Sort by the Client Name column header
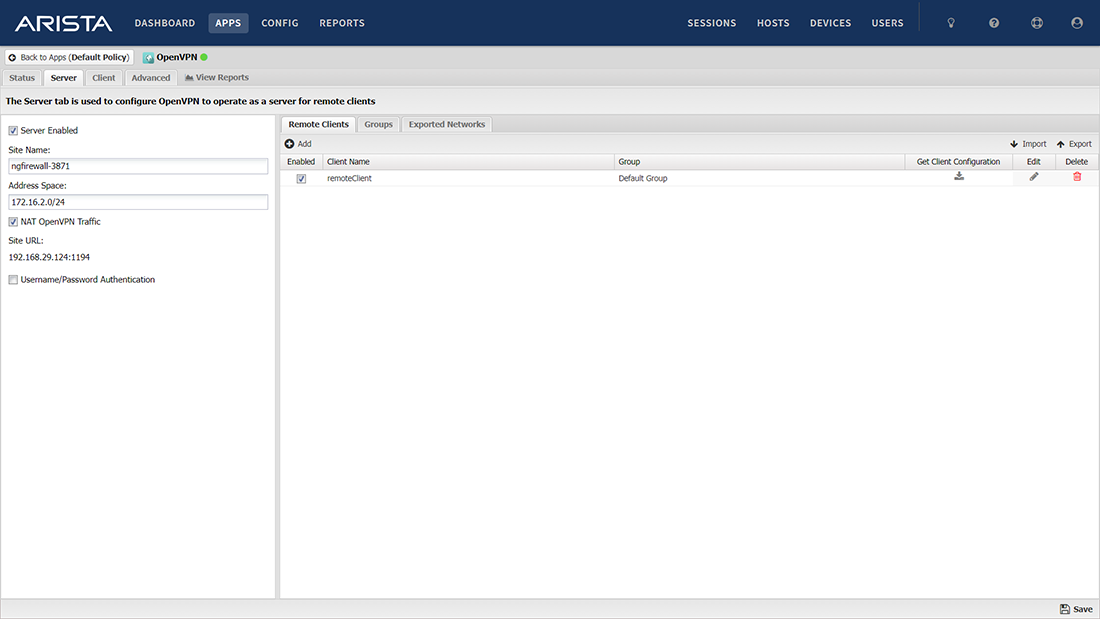The image size is (1100, 619). point(469,162)
